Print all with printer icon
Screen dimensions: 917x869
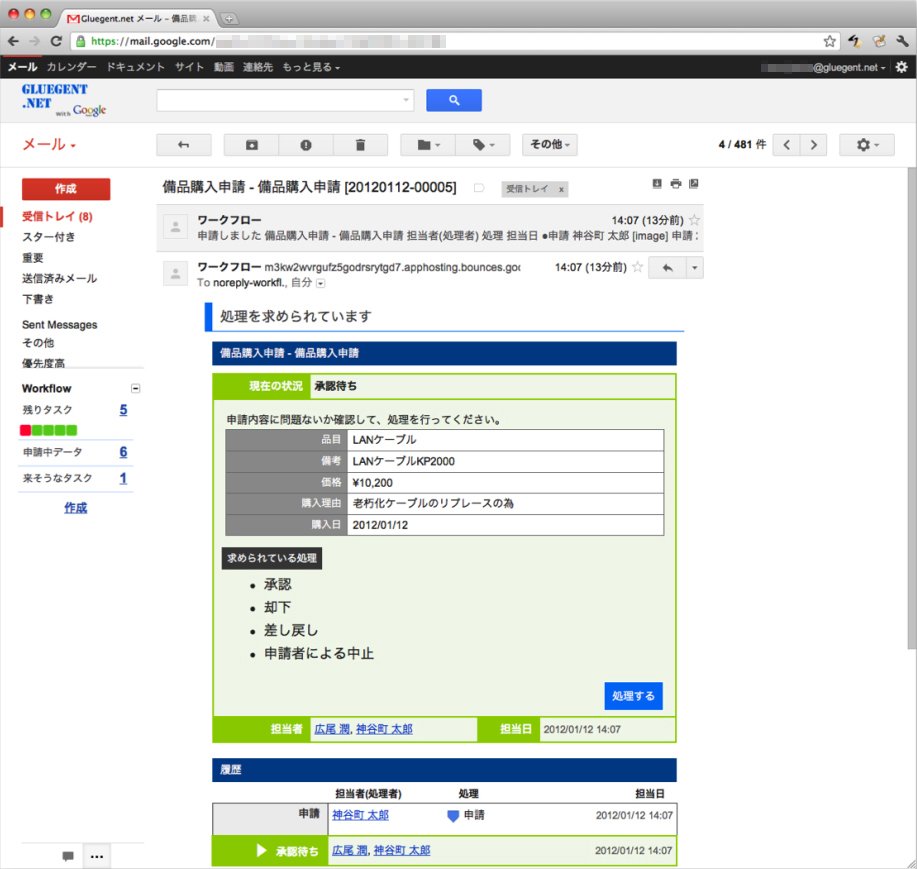click(675, 184)
